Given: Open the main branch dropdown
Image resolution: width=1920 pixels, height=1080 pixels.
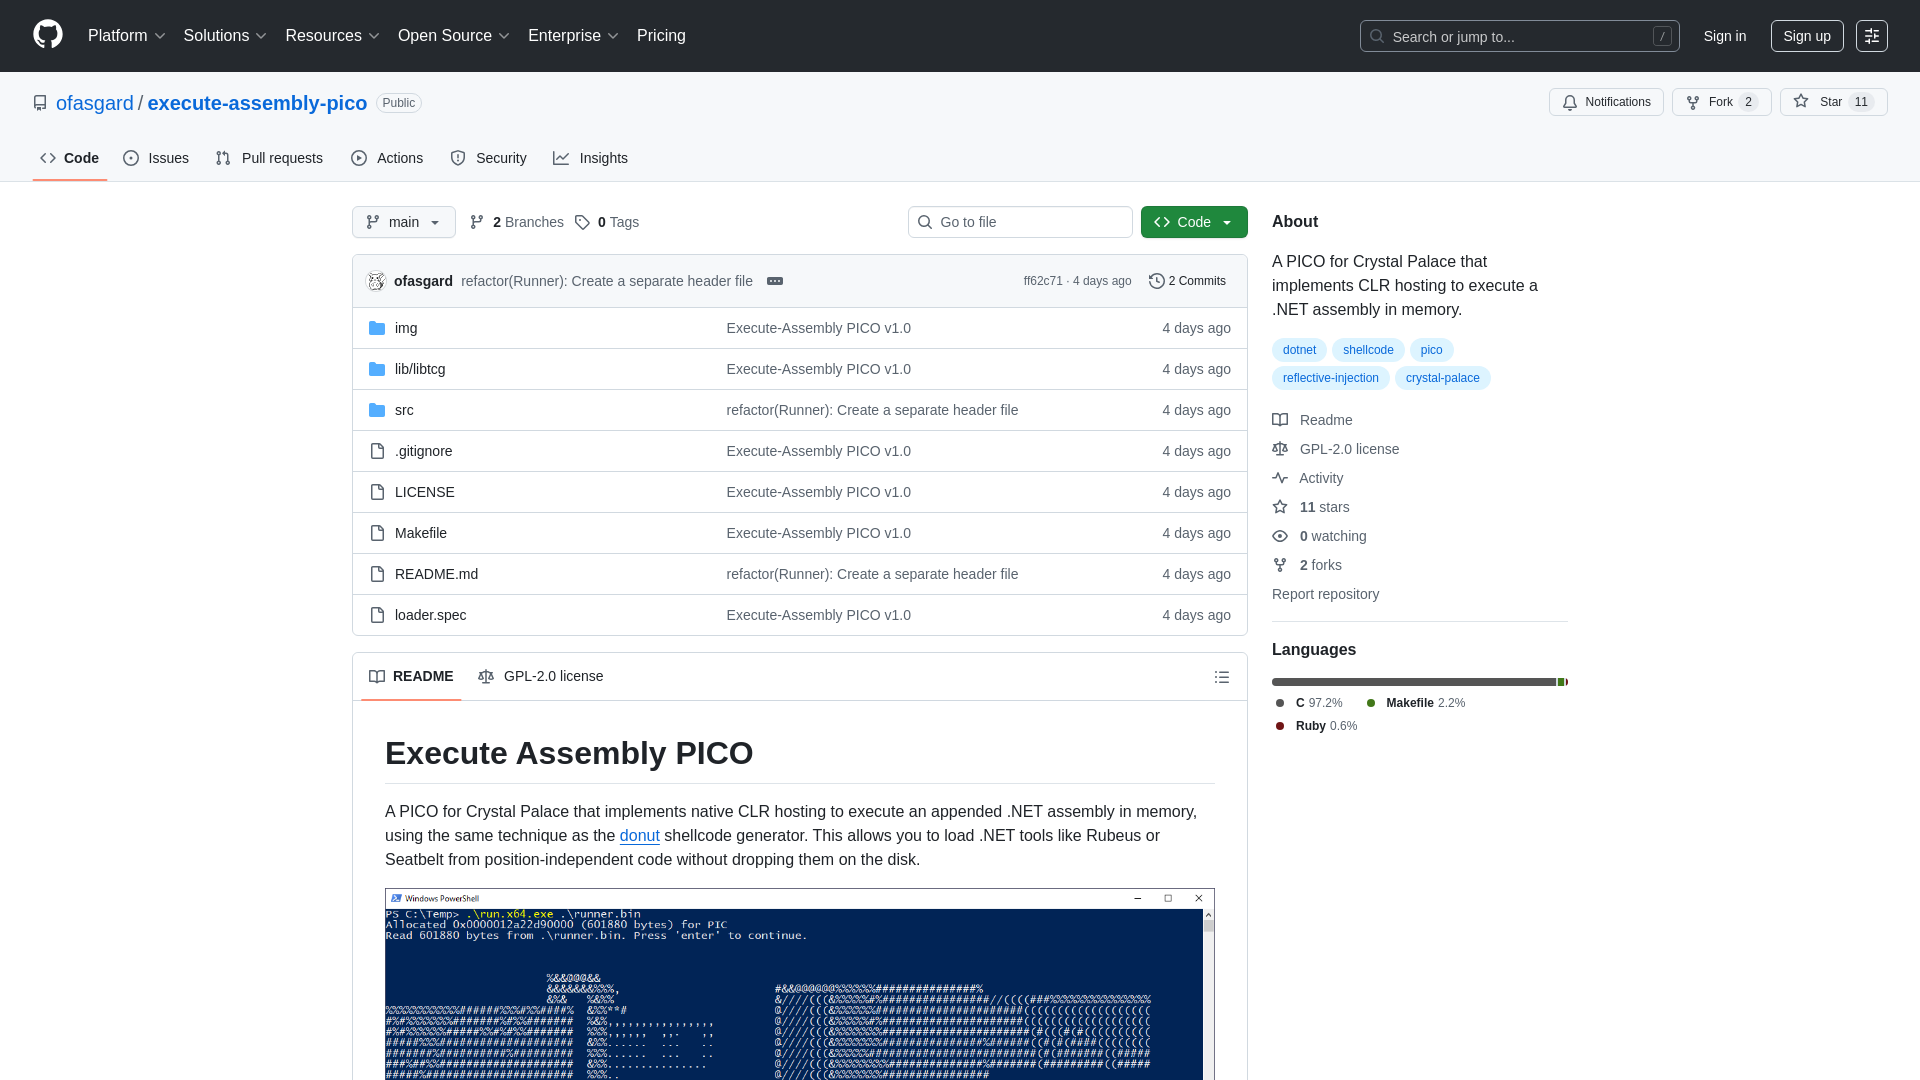Looking at the screenshot, I should [x=403, y=222].
